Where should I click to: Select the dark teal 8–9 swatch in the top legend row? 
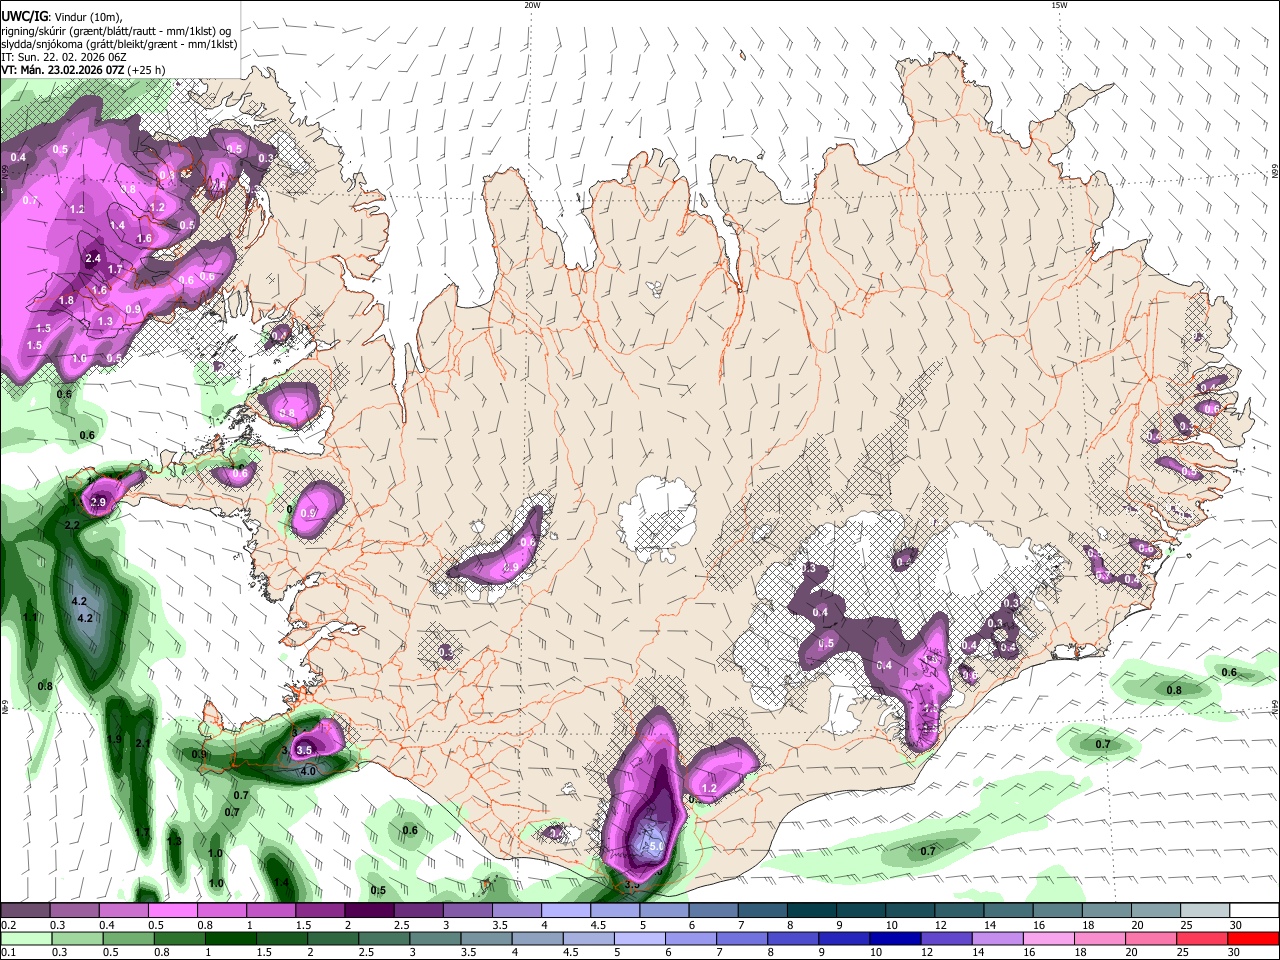(x=811, y=911)
